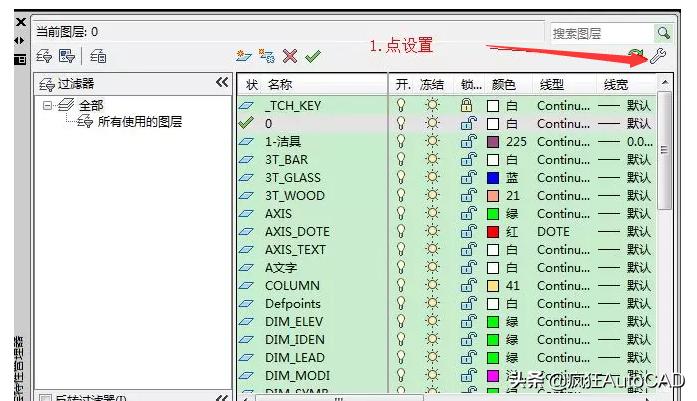Toggle the palette auto-hide arrows
This screenshot has height=401, width=697.
[19, 40]
